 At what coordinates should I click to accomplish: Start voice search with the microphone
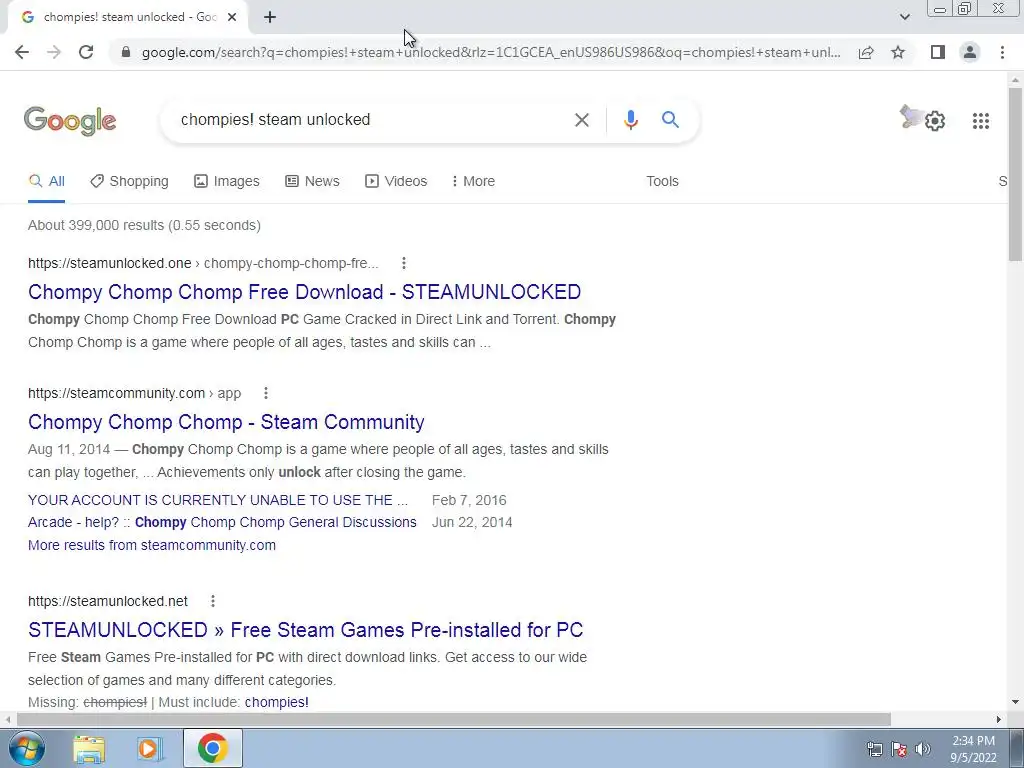pyautogui.click(x=630, y=120)
